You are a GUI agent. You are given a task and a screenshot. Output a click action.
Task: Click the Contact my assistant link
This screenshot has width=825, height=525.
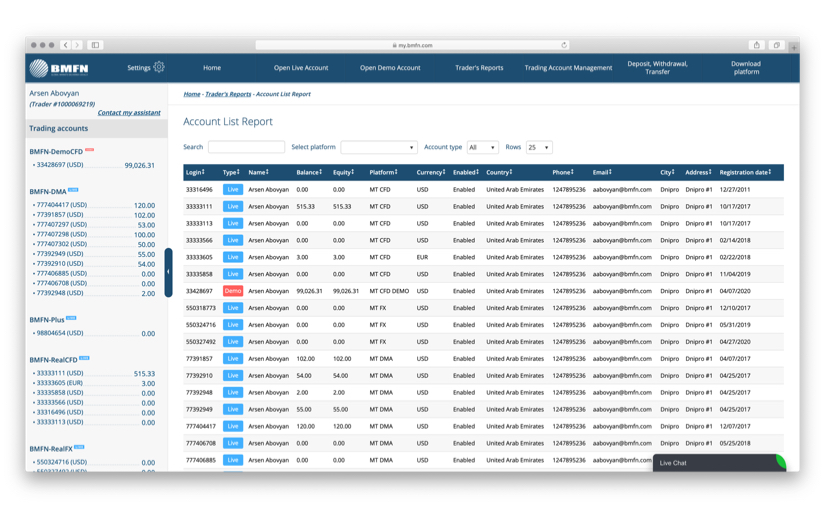click(x=129, y=113)
